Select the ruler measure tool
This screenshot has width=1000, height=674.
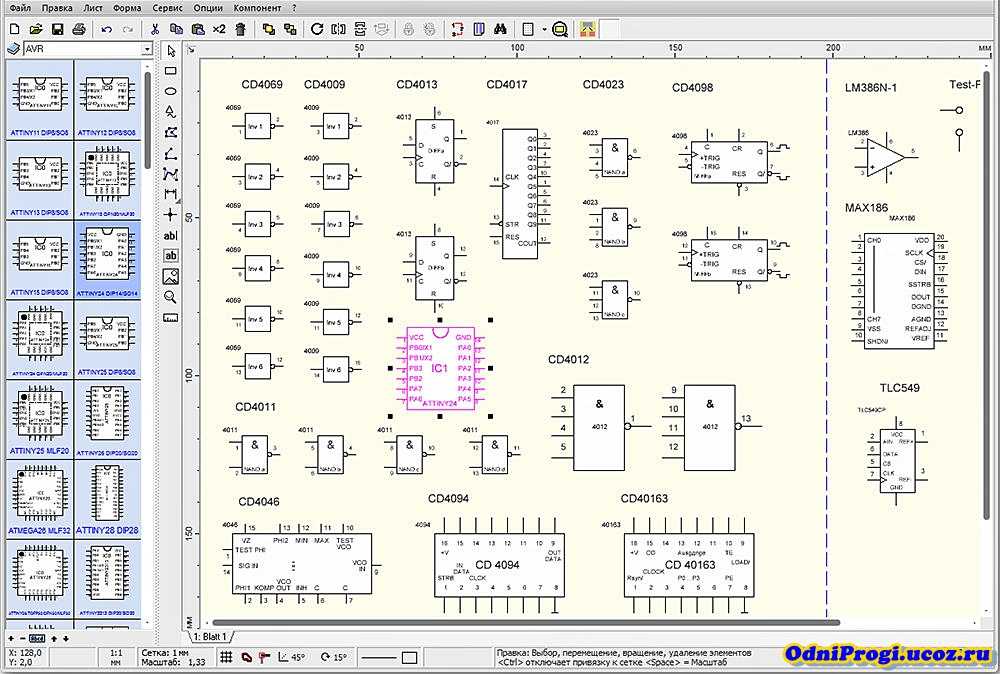click(x=170, y=318)
